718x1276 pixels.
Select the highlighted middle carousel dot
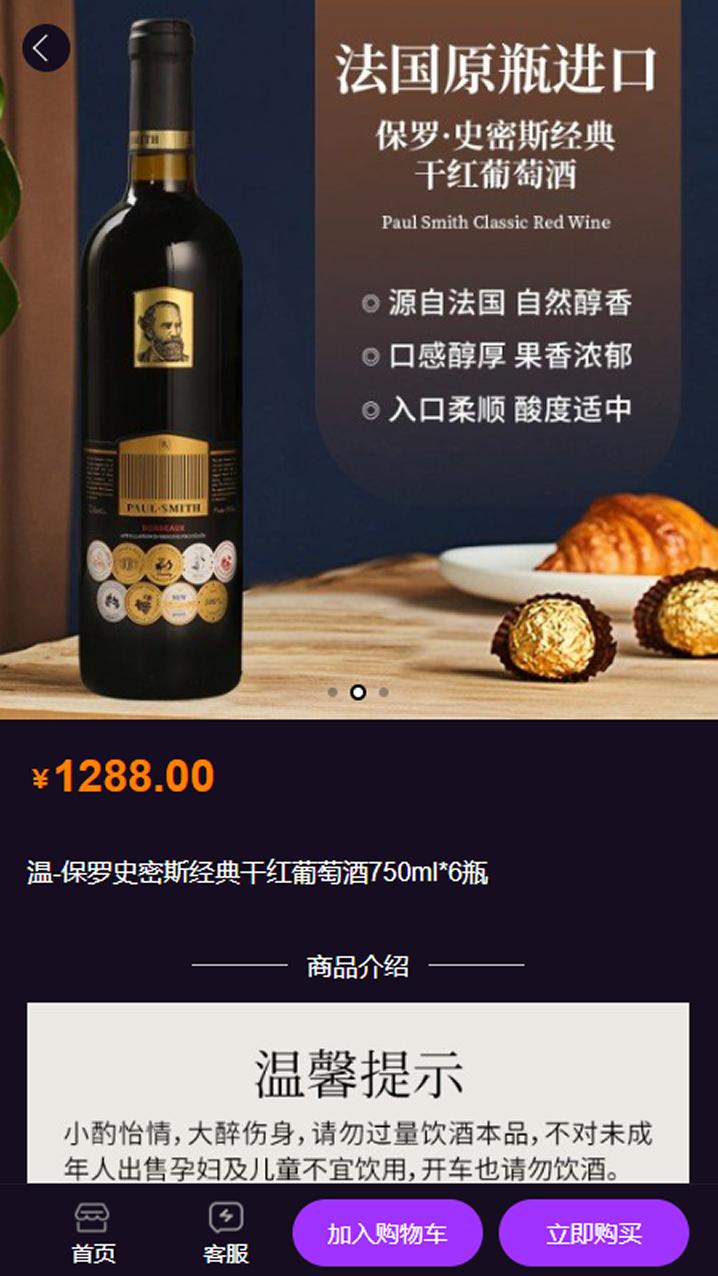click(358, 692)
